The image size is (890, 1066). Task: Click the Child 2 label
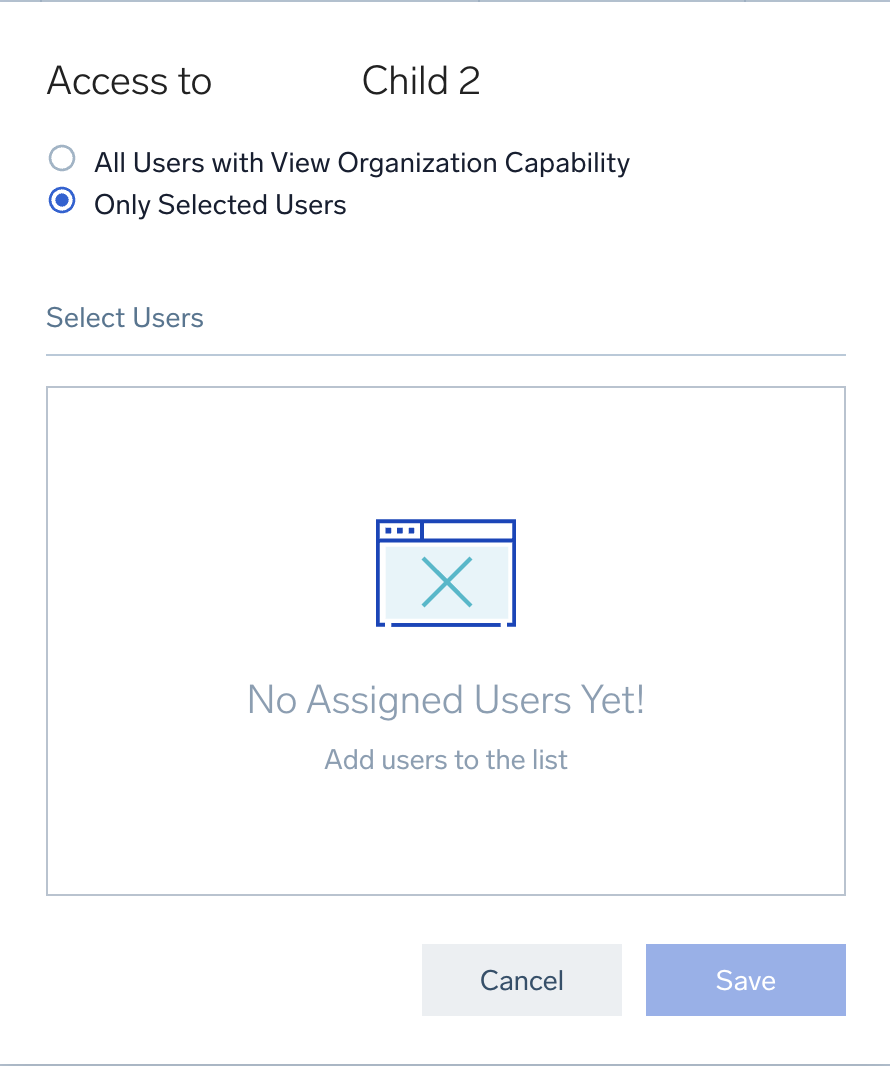[x=421, y=81]
